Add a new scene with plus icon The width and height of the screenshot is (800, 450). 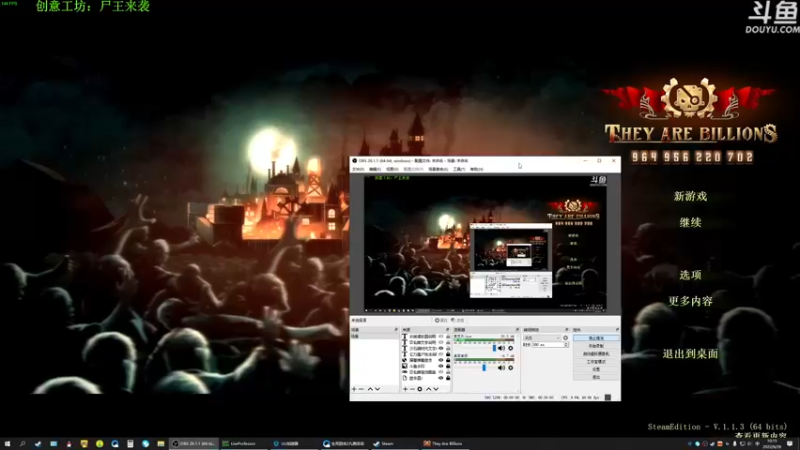(354, 389)
